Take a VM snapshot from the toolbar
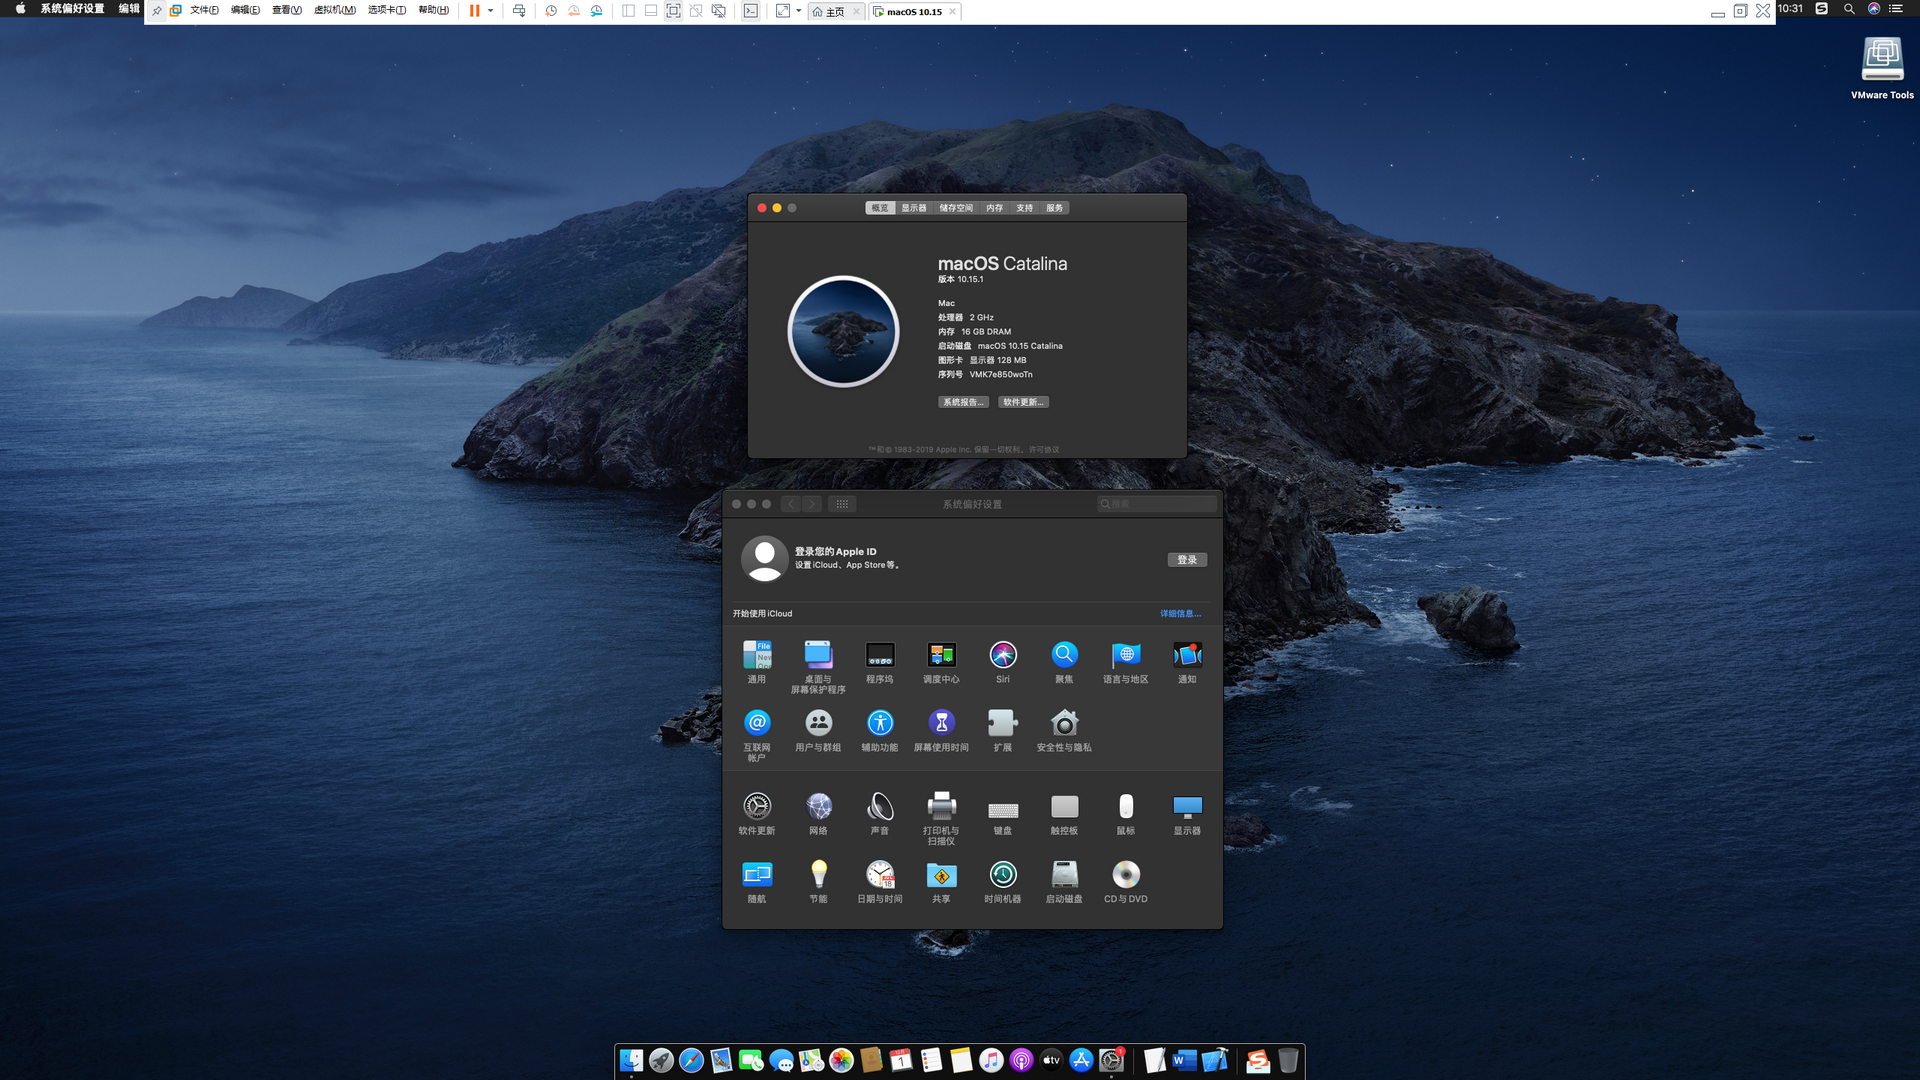This screenshot has height=1080, width=1920. [x=551, y=11]
